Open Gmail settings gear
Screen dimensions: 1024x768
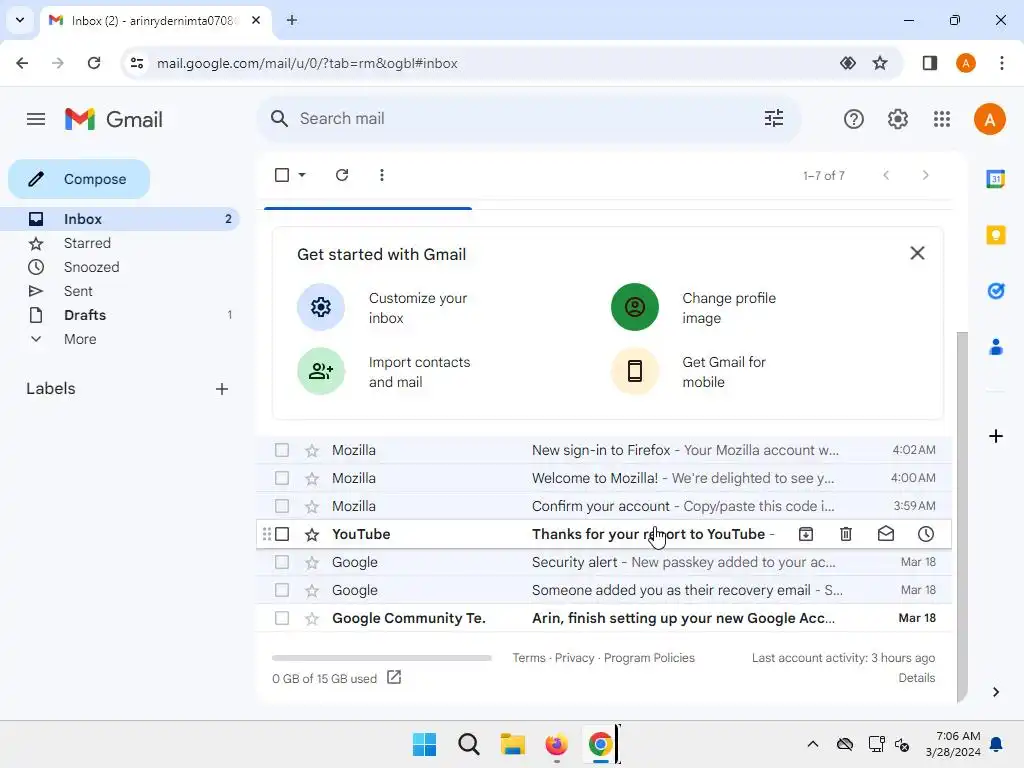pos(898,119)
